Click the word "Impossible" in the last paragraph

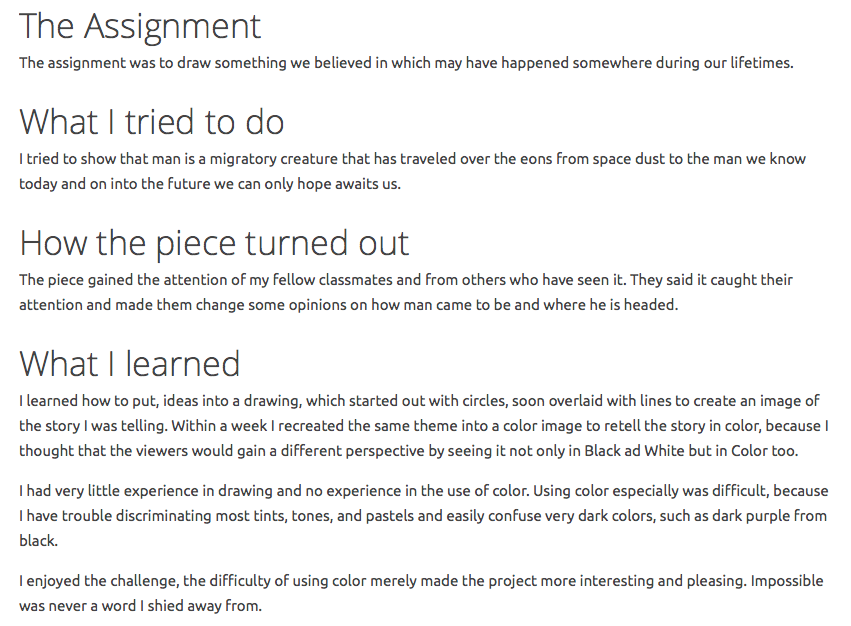click(x=789, y=581)
